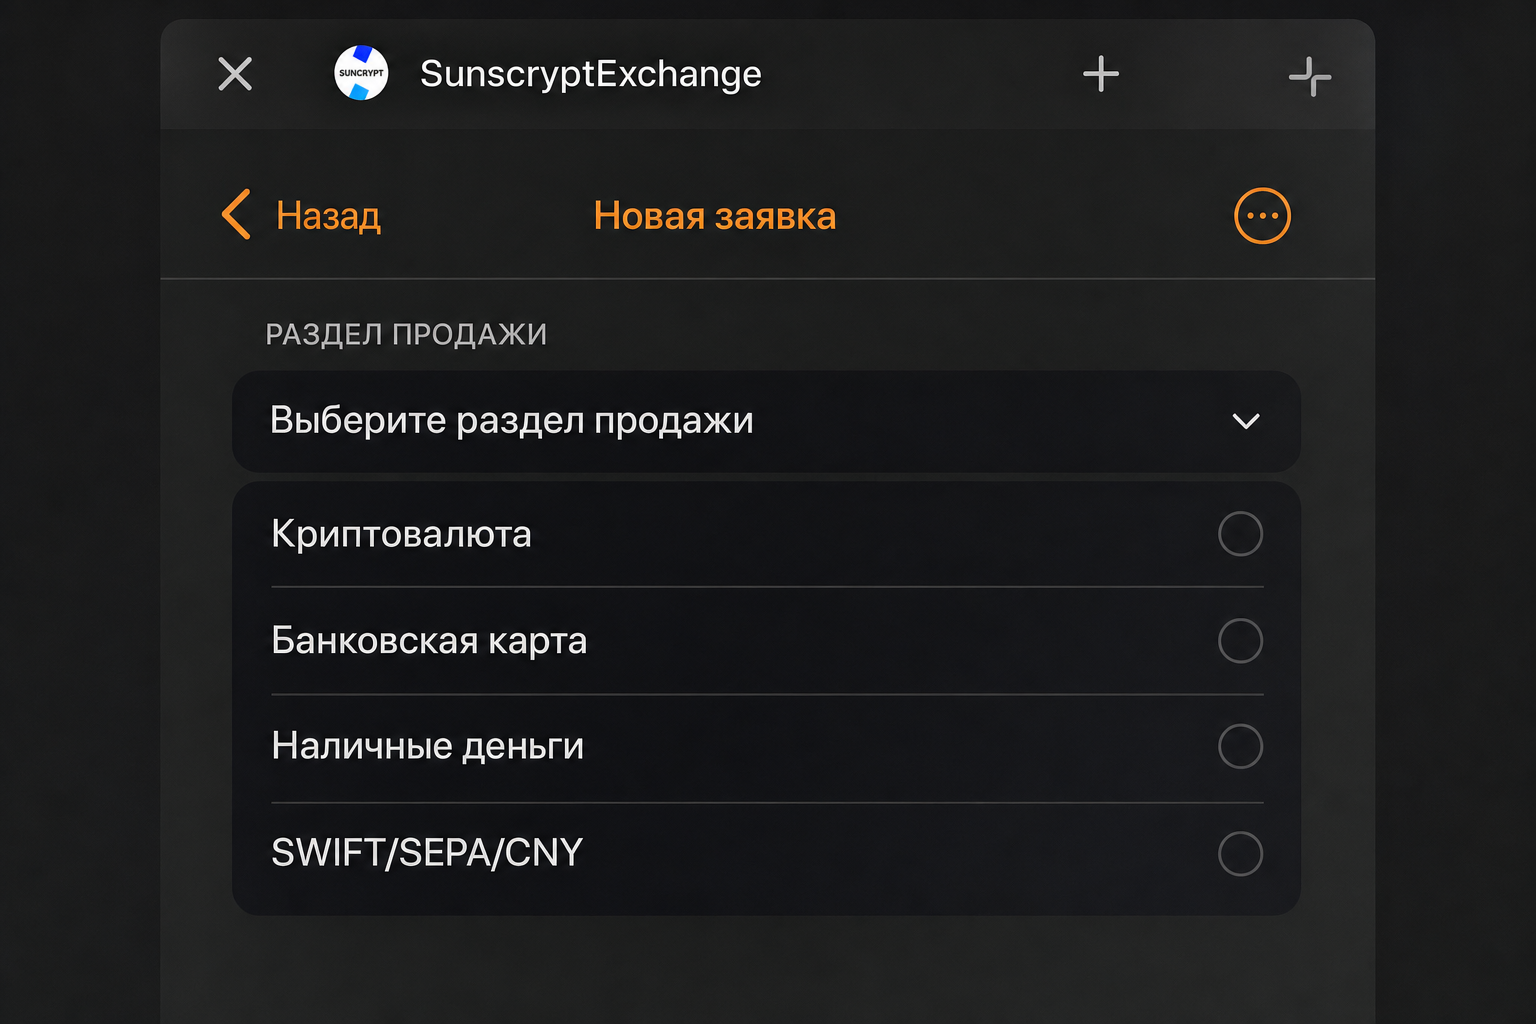Choose the Наличные деньги option label
The height and width of the screenshot is (1024, 1536).
(427, 746)
